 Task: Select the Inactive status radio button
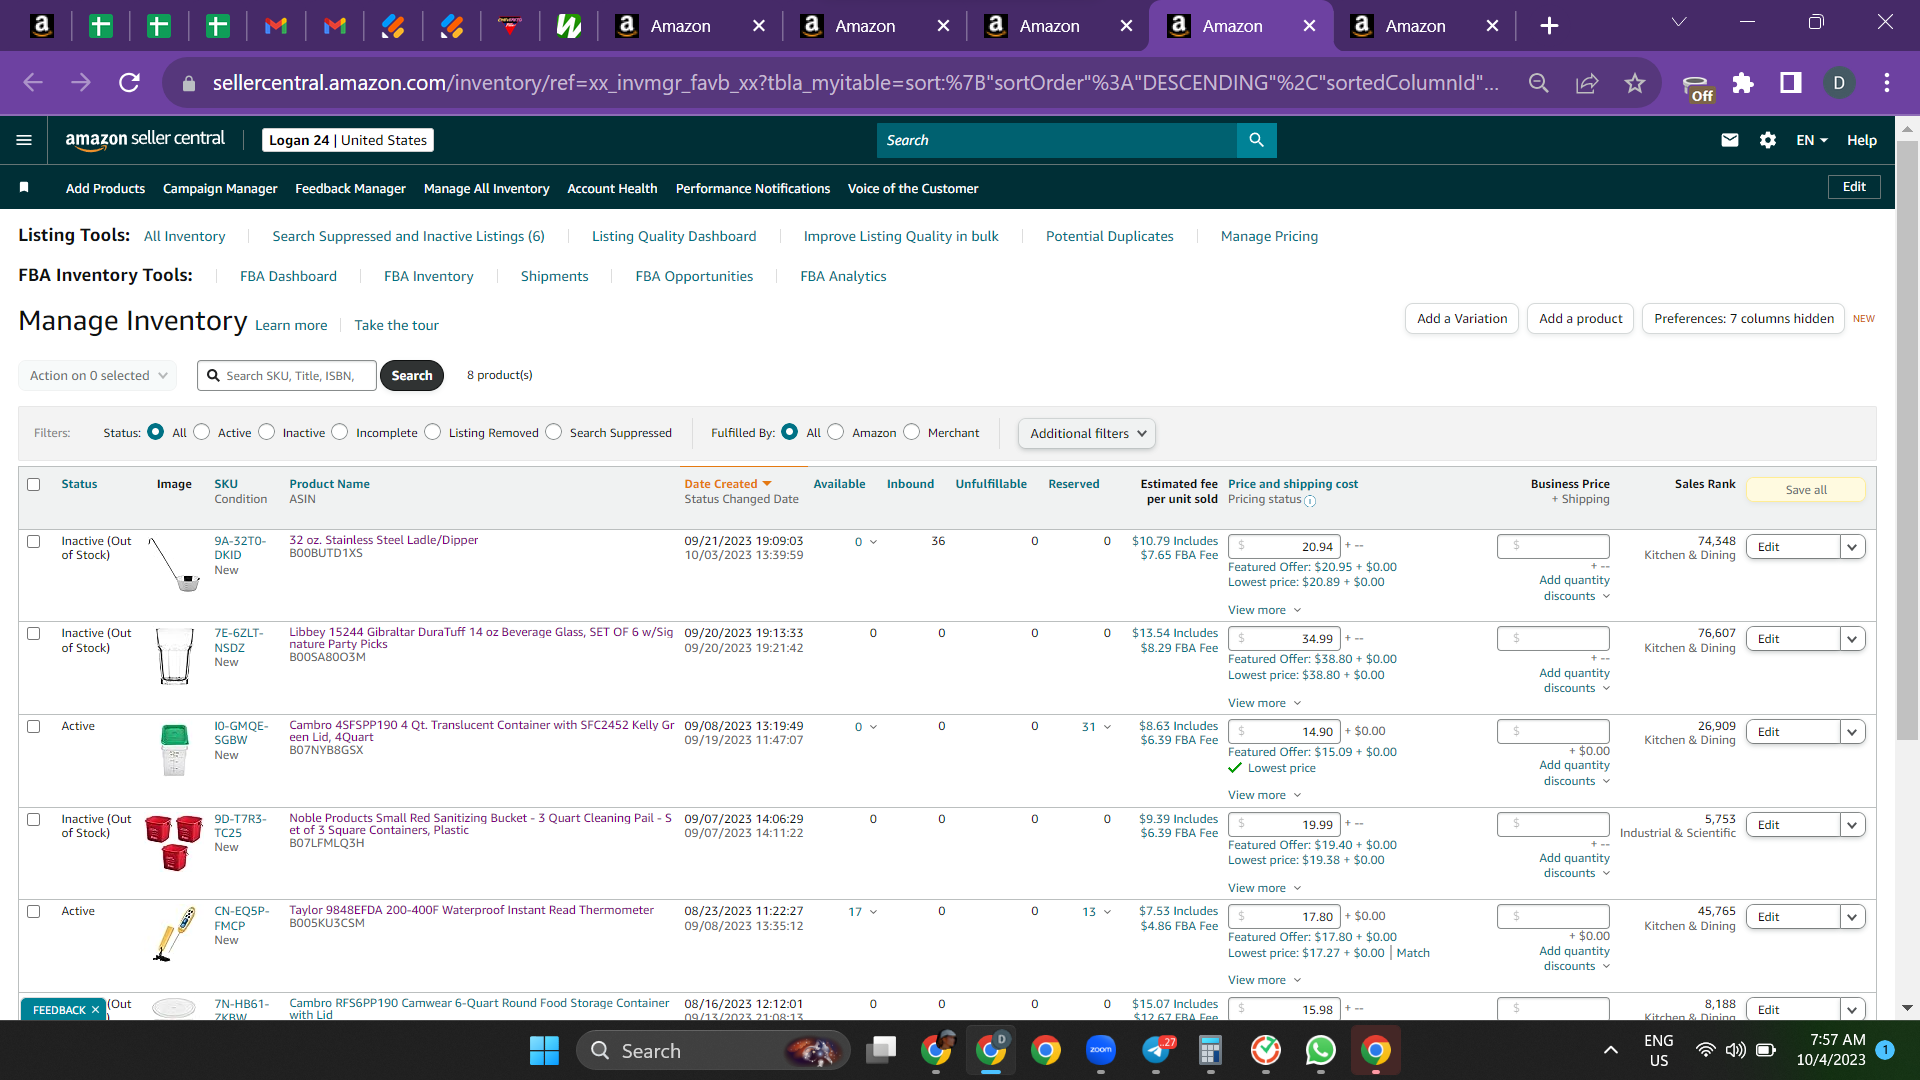click(266, 432)
